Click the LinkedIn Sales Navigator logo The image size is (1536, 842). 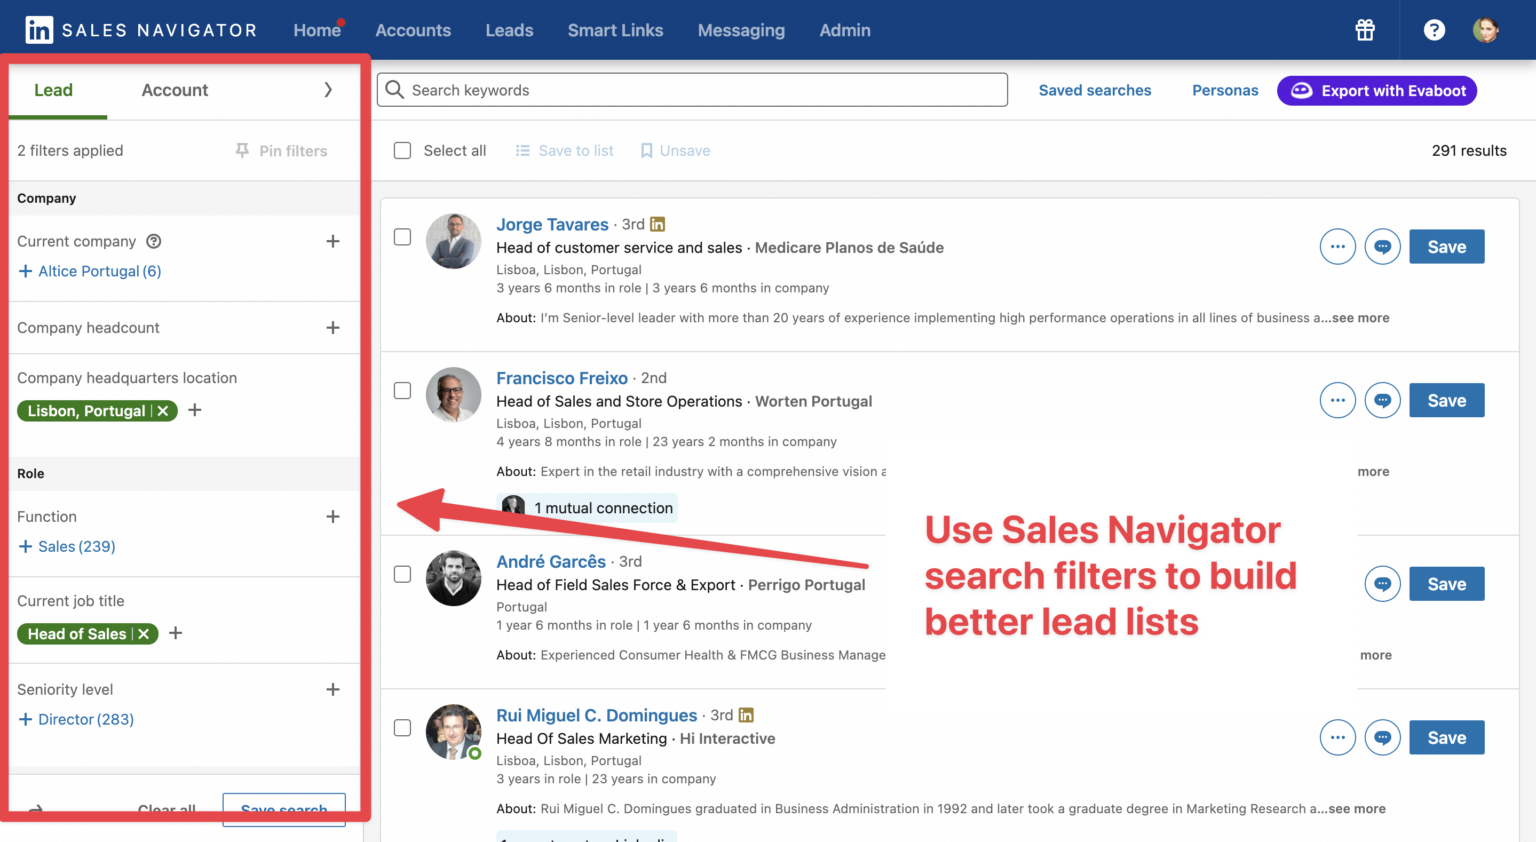140,29
